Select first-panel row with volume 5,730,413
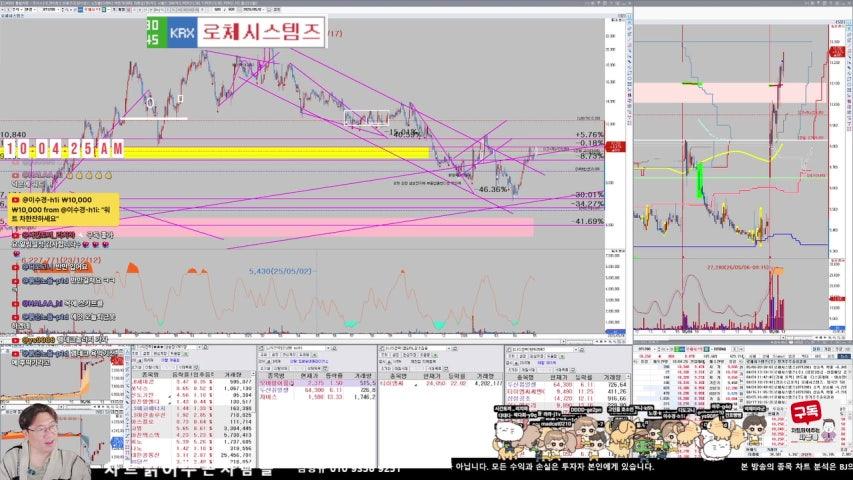The height and width of the screenshot is (480, 853). 192,435
